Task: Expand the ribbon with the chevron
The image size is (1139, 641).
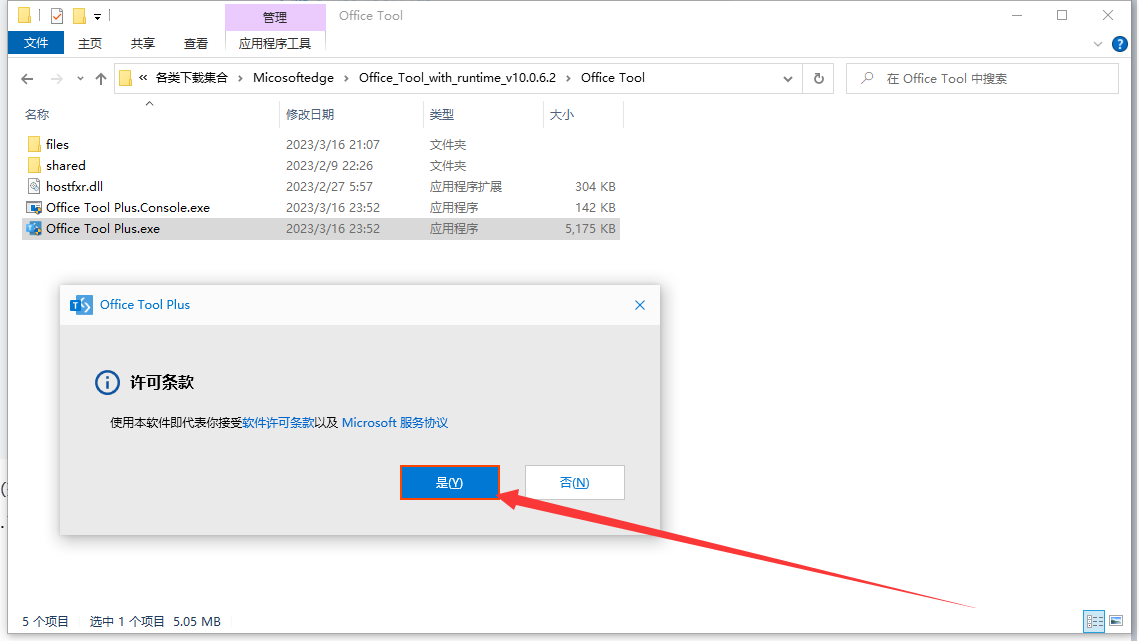Action: pyautogui.click(x=1098, y=44)
